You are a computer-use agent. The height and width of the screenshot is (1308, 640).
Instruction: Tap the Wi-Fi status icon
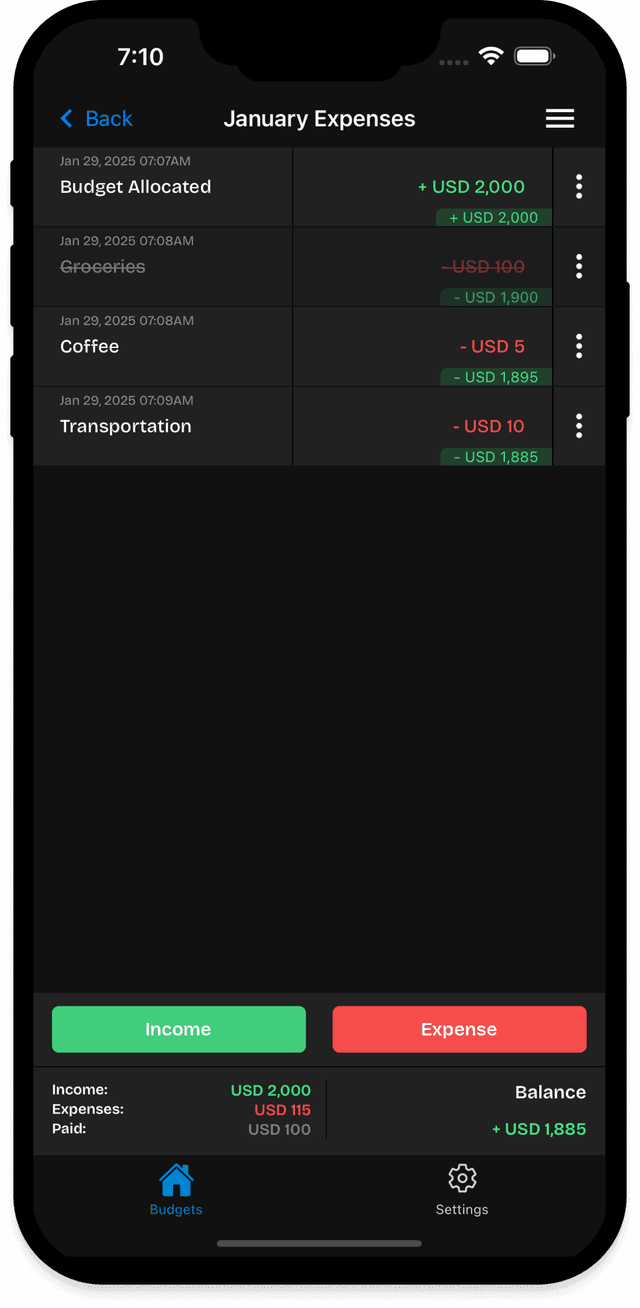[490, 56]
